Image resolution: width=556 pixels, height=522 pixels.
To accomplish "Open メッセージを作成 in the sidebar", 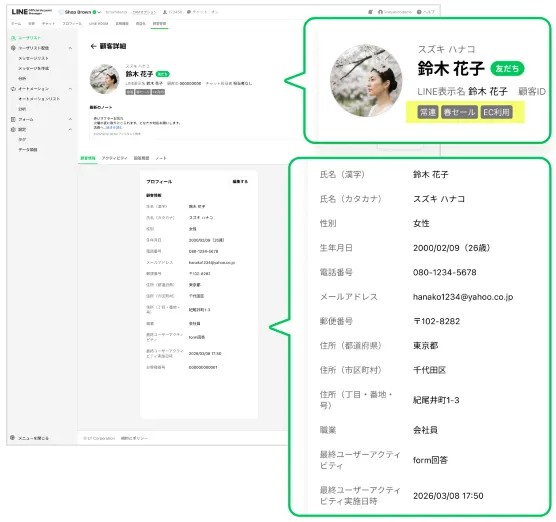I will [x=34, y=68].
